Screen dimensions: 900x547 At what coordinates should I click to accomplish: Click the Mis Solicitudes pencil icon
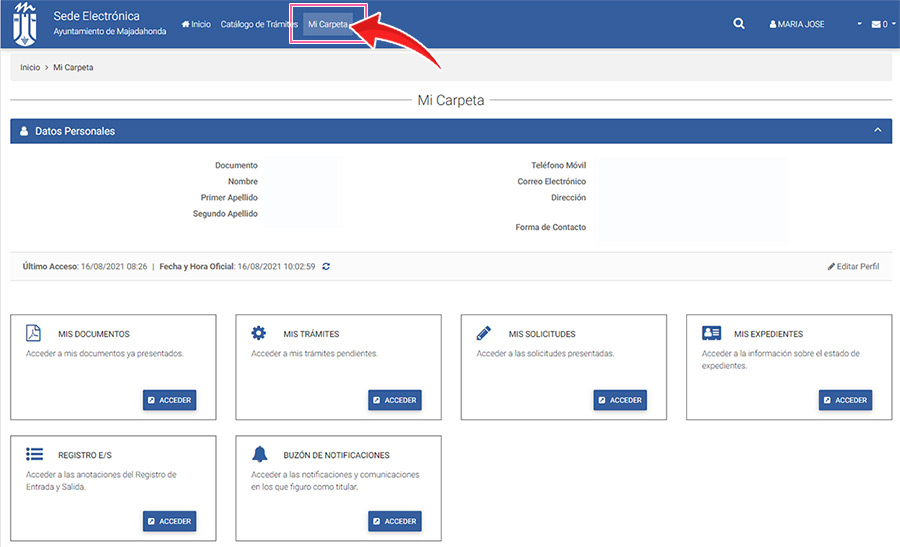(x=484, y=334)
